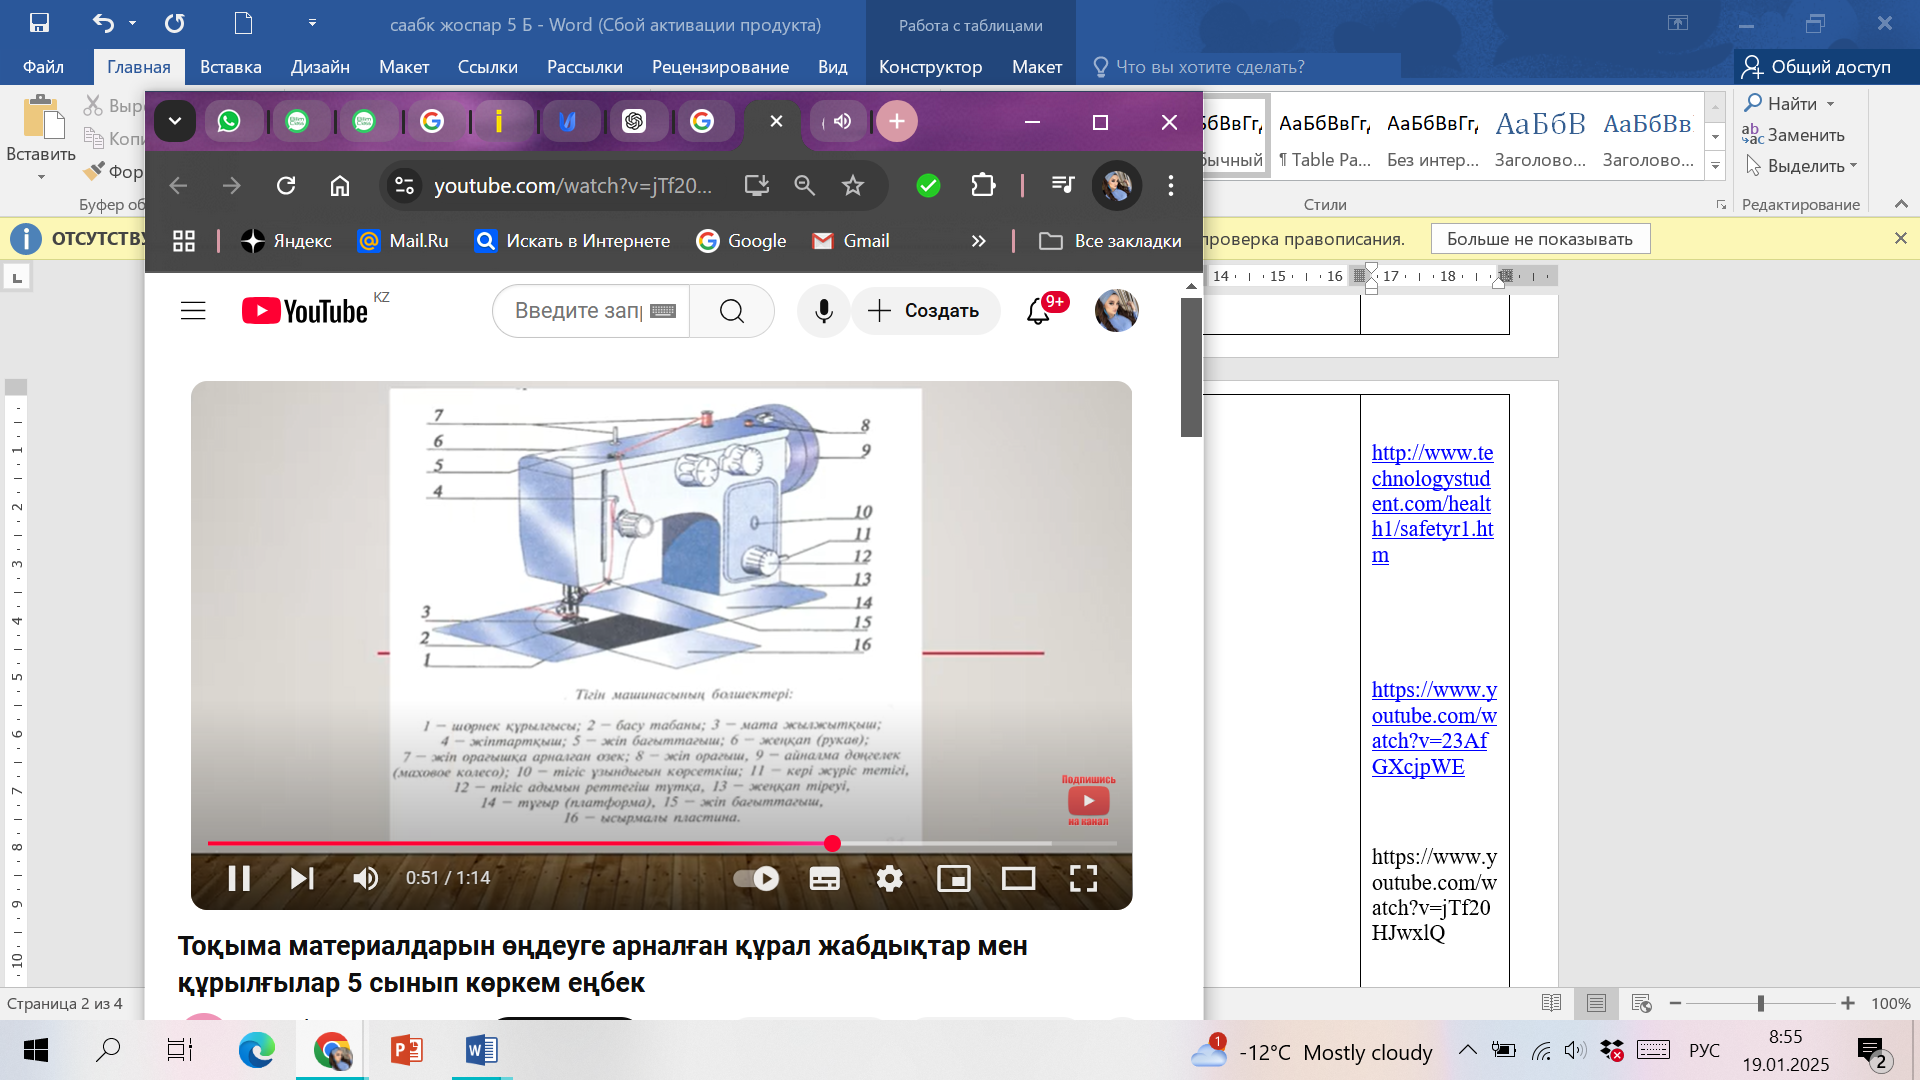Click YouTube voice search microphone
The height and width of the screenshot is (1080, 1920).
(823, 311)
